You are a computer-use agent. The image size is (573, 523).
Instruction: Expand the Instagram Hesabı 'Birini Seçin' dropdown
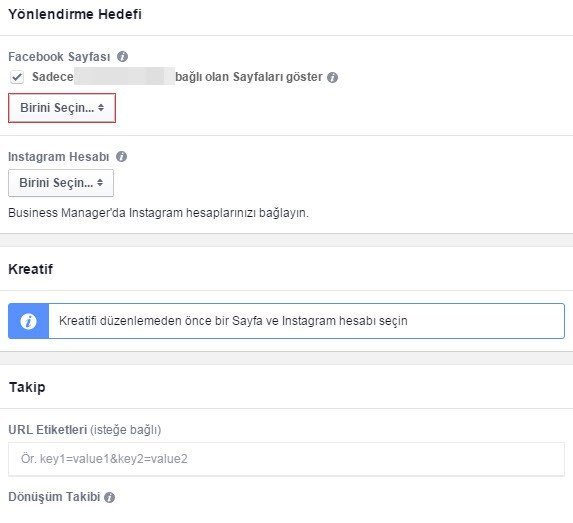[x=61, y=183]
